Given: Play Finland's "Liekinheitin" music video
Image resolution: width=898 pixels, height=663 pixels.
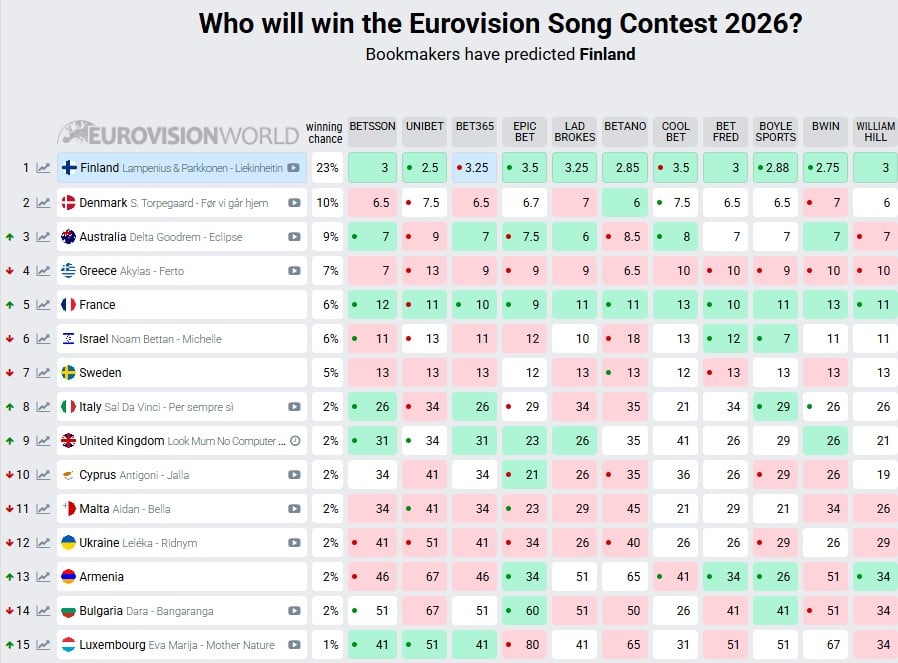Looking at the screenshot, I should point(292,168).
